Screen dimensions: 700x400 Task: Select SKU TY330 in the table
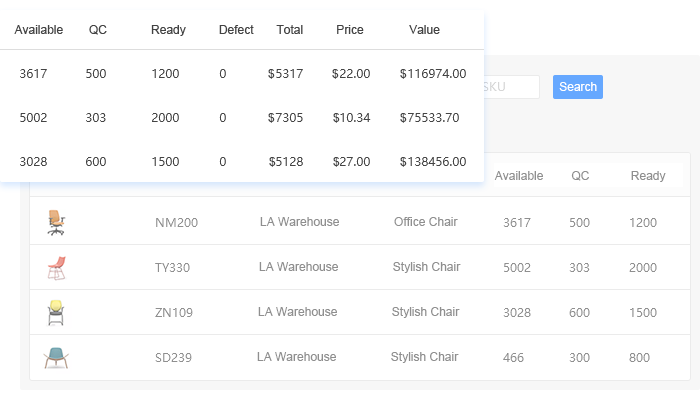172,267
